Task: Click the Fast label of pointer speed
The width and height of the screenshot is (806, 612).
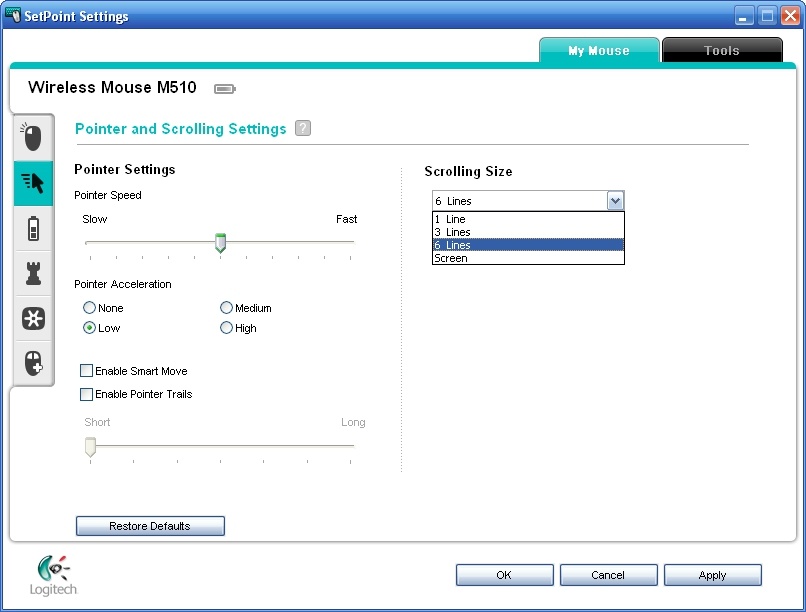Action: point(346,219)
